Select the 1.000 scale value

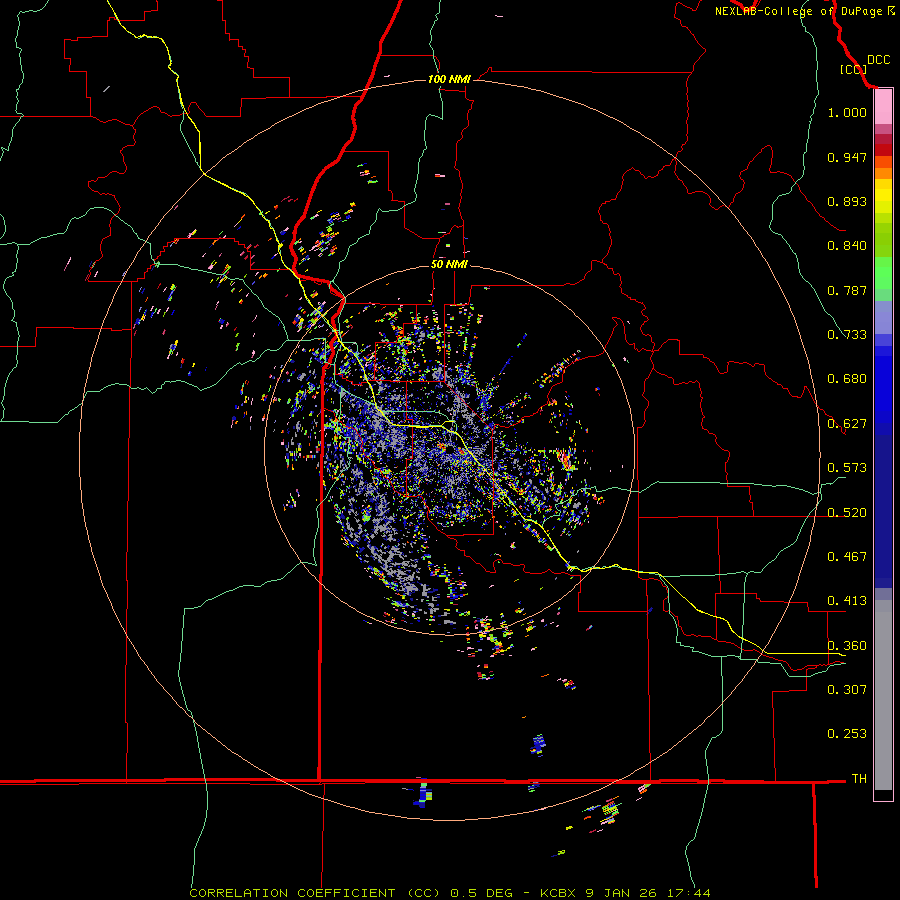click(x=847, y=112)
